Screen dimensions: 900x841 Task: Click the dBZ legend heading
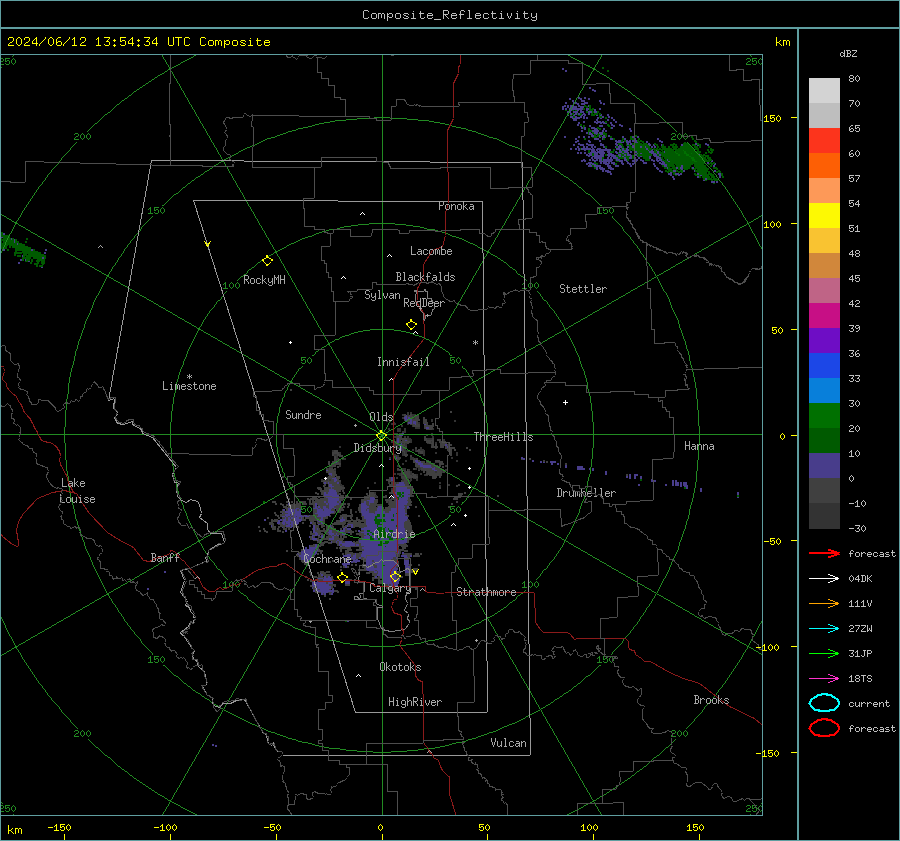848,54
